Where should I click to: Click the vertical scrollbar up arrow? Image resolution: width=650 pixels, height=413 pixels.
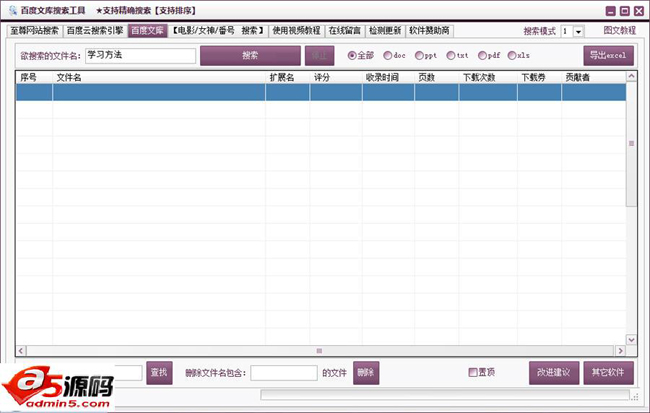[631, 76]
